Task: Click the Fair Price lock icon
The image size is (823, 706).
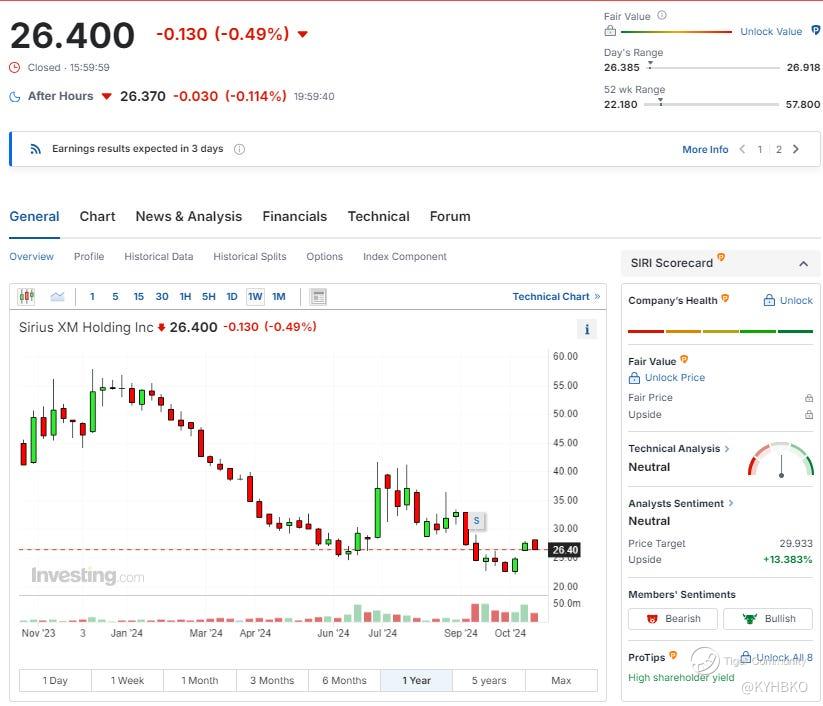Action: coord(809,398)
